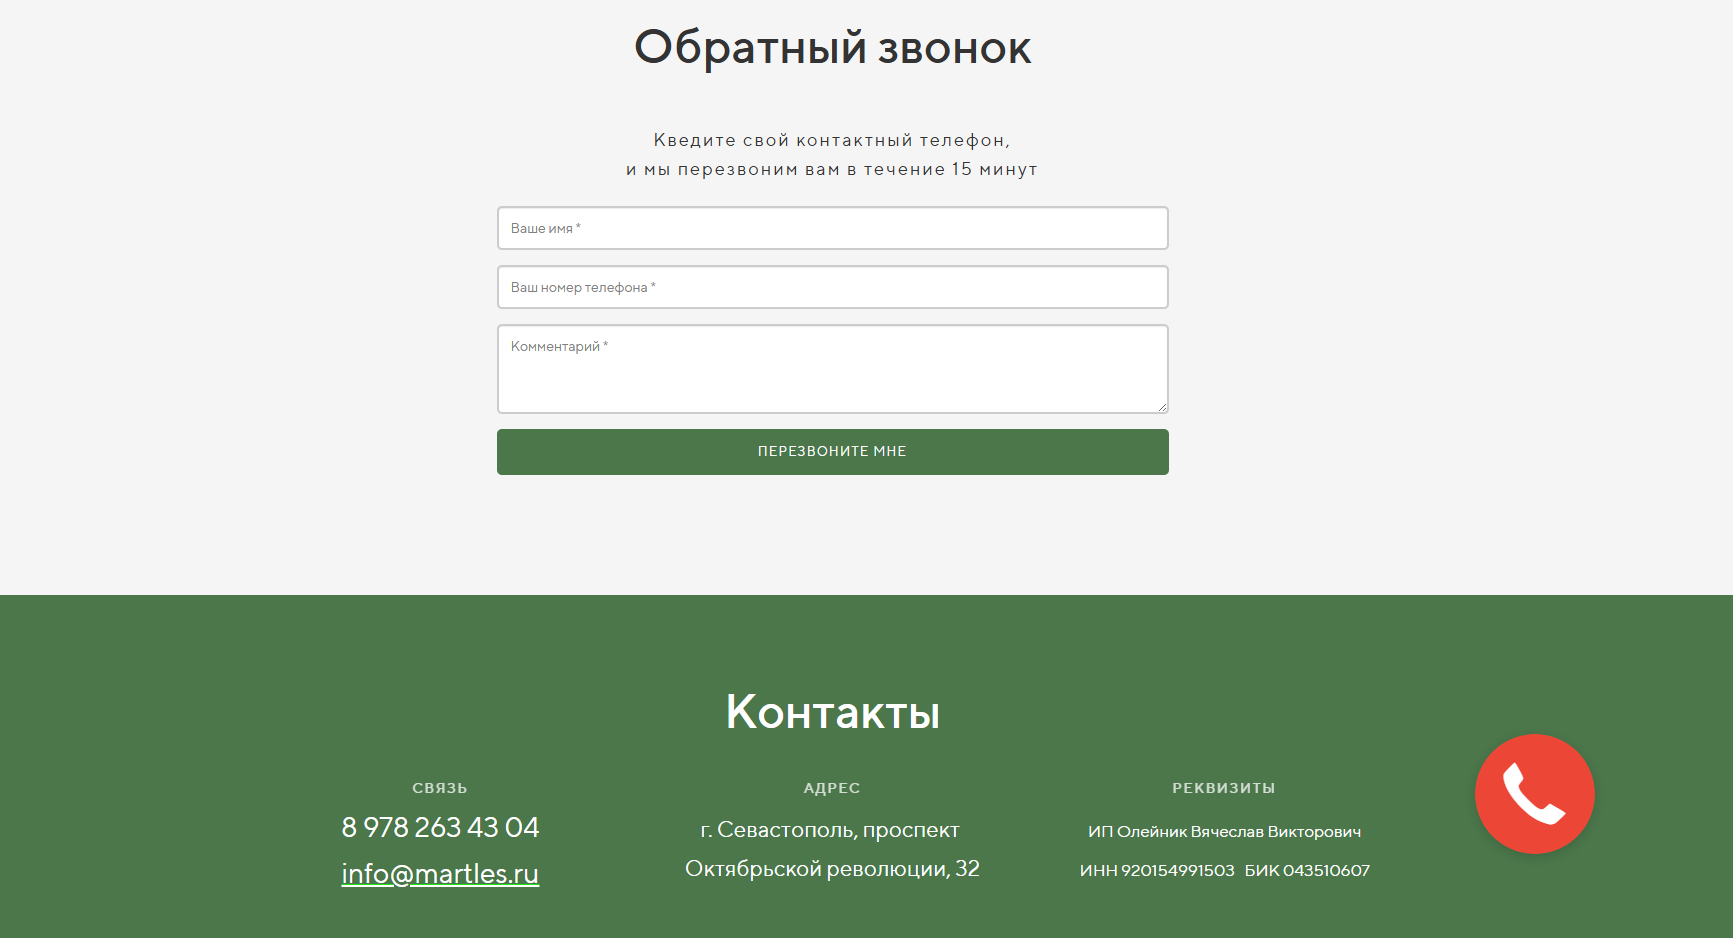Image resolution: width=1733 pixels, height=938 pixels.
Task: Open the info@martles.ru email link
Action: coord(440,873)
